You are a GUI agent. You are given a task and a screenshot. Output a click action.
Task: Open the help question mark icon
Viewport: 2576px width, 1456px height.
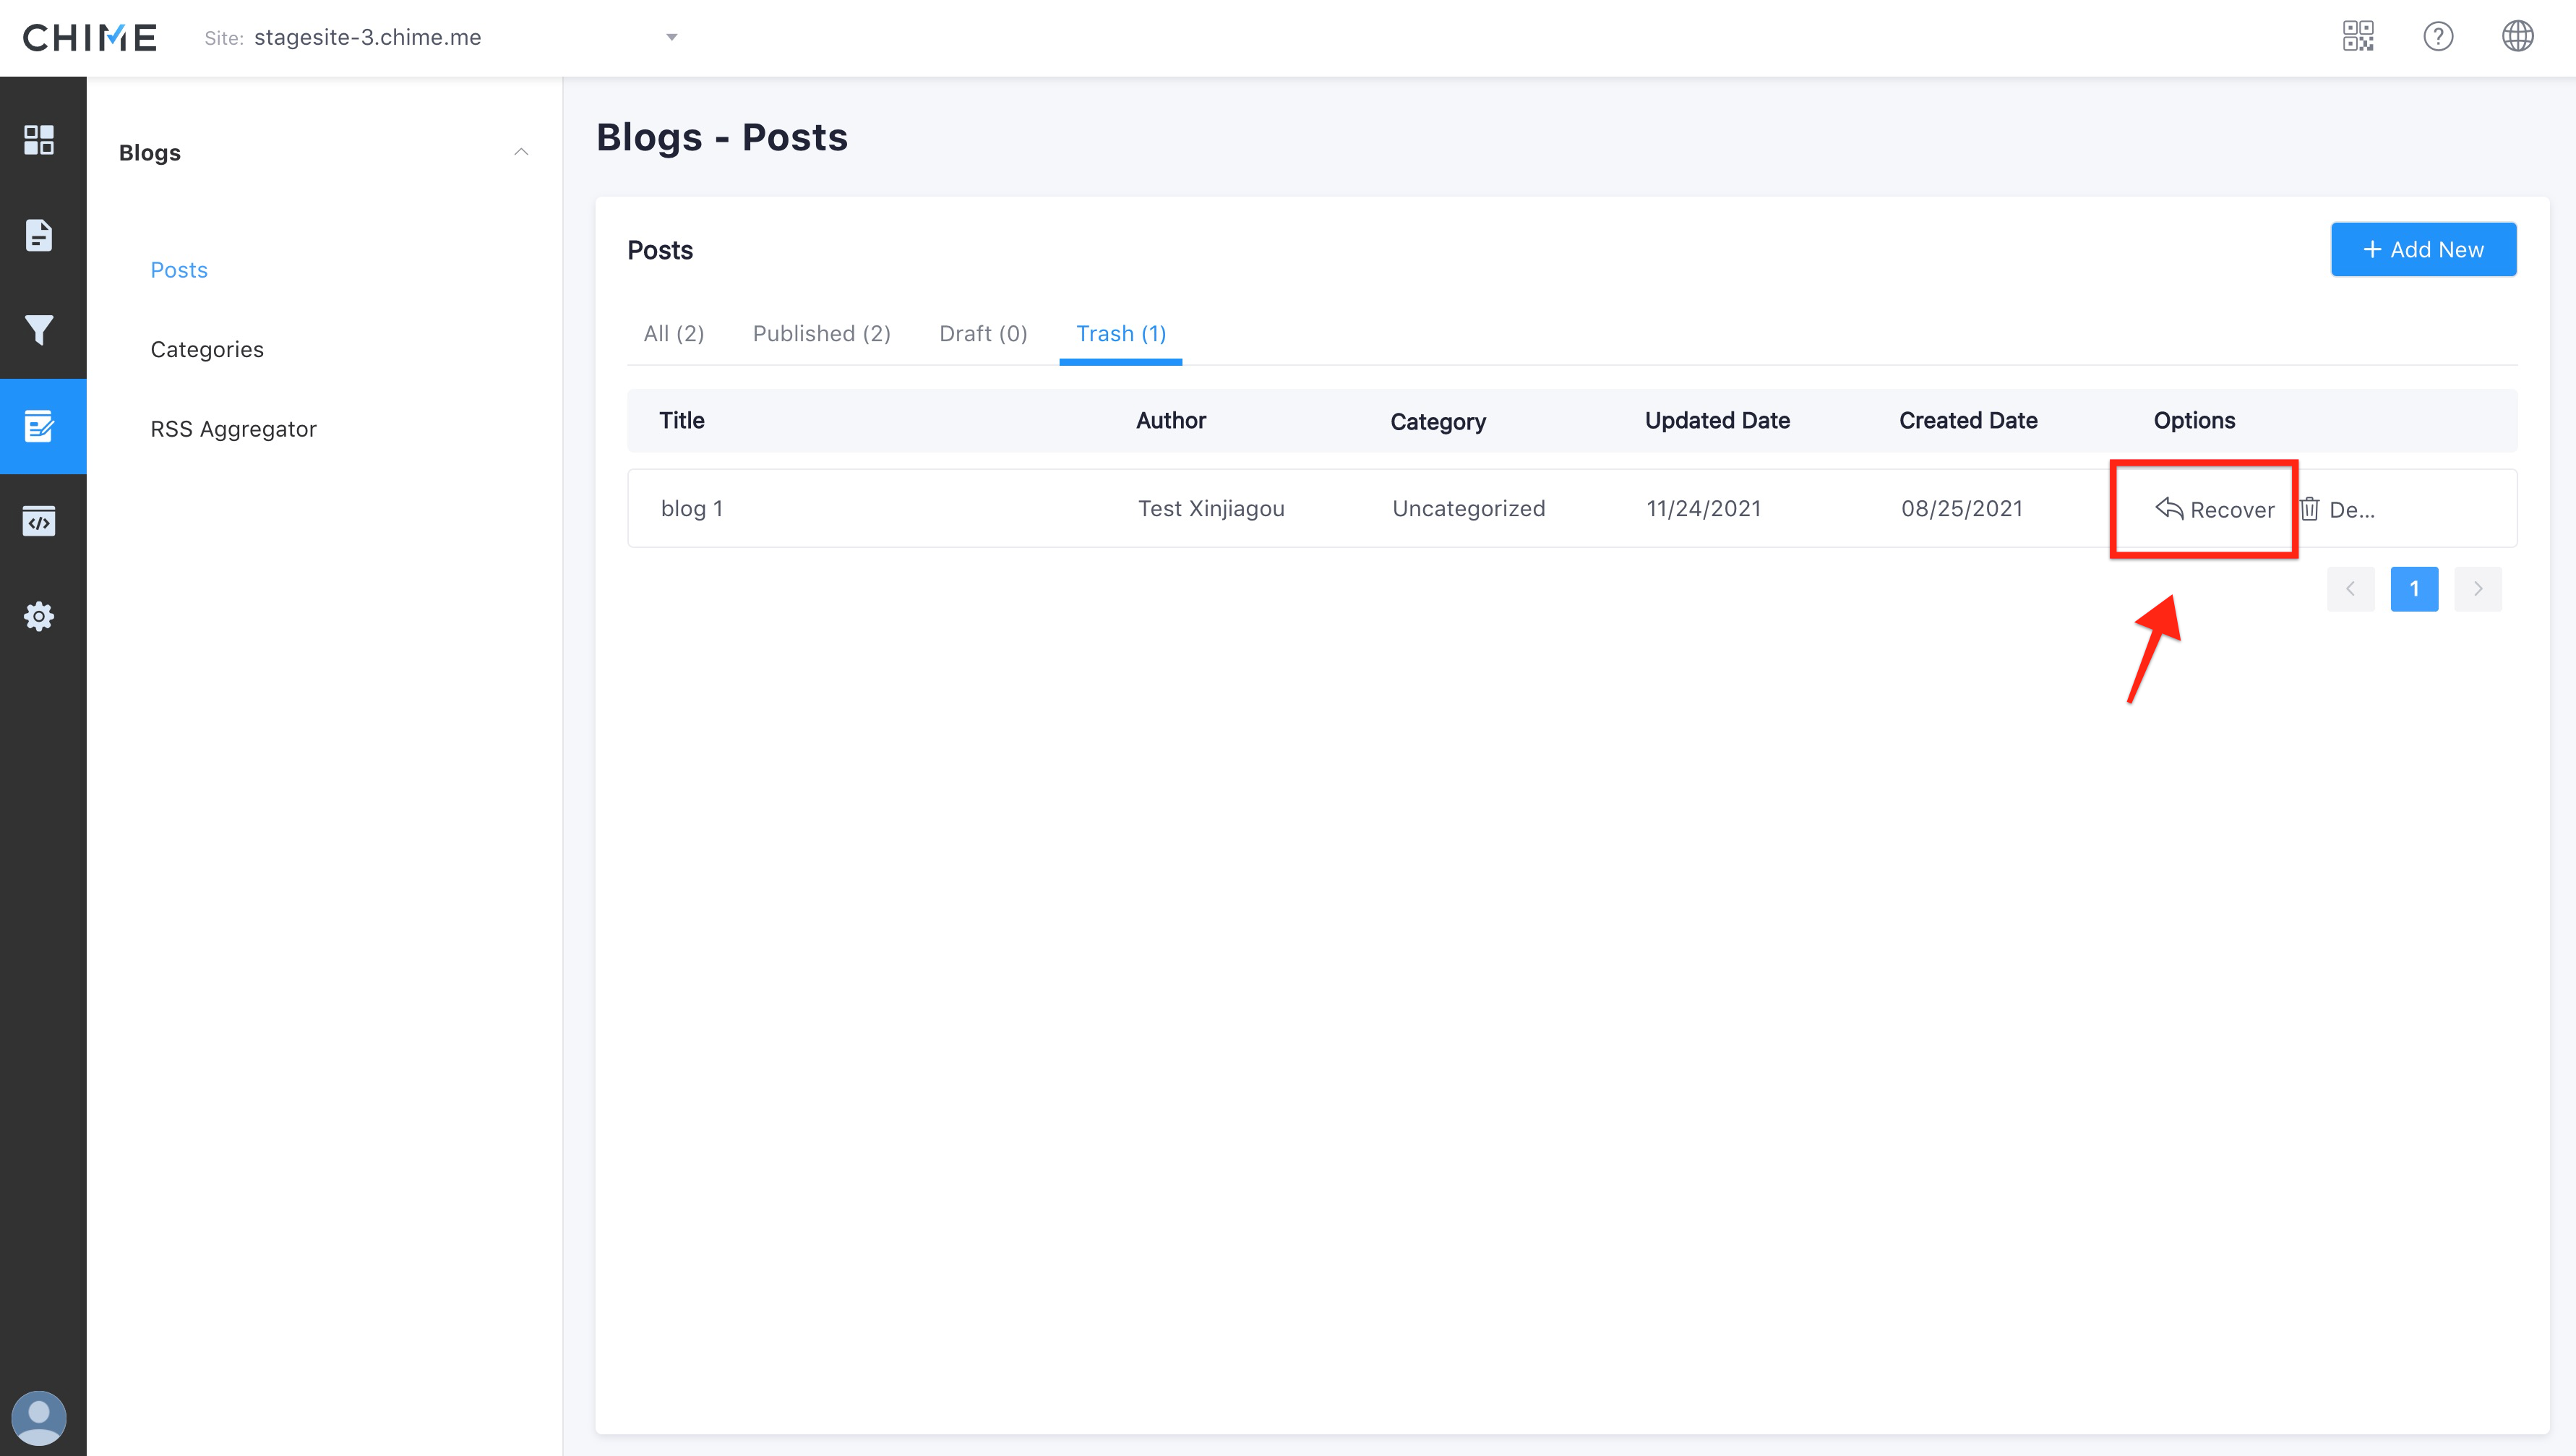tap(2438, 37)
